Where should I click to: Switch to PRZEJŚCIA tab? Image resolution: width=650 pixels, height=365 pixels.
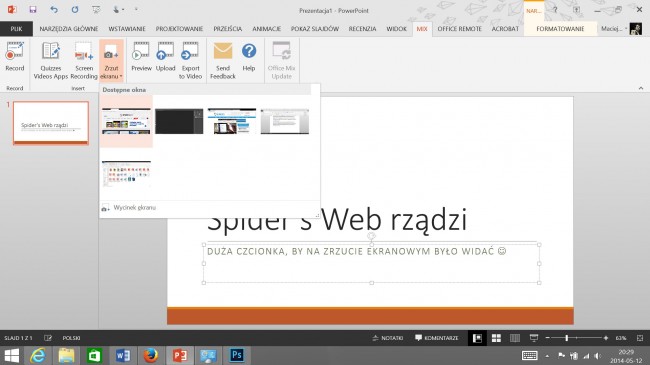228,29
